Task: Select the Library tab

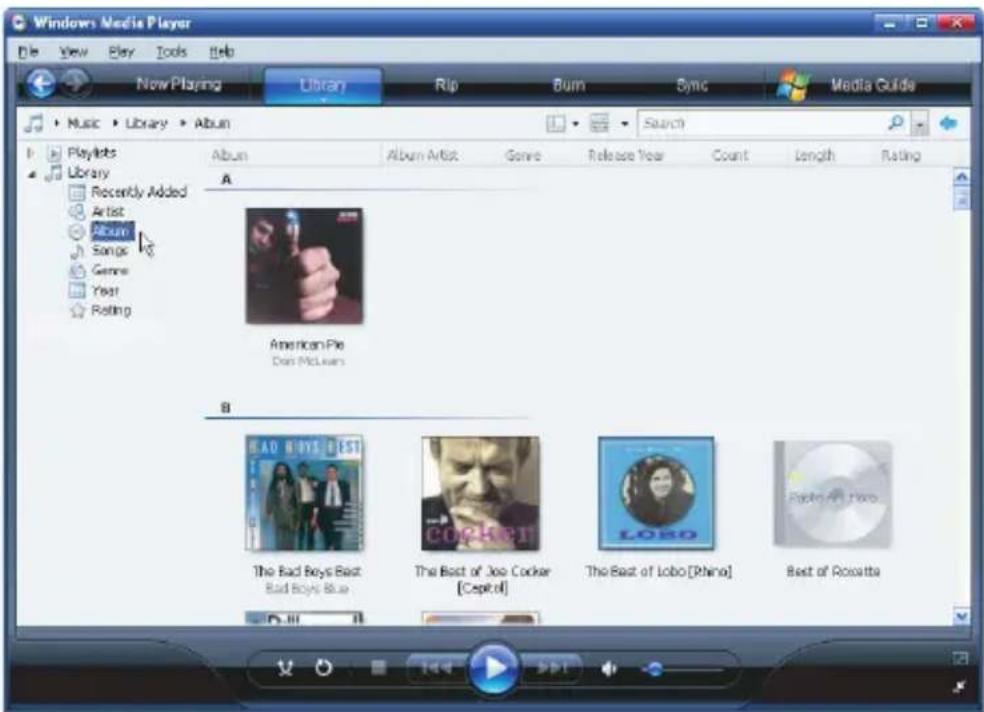Action: pyautogui.click(x=323, y=85)
